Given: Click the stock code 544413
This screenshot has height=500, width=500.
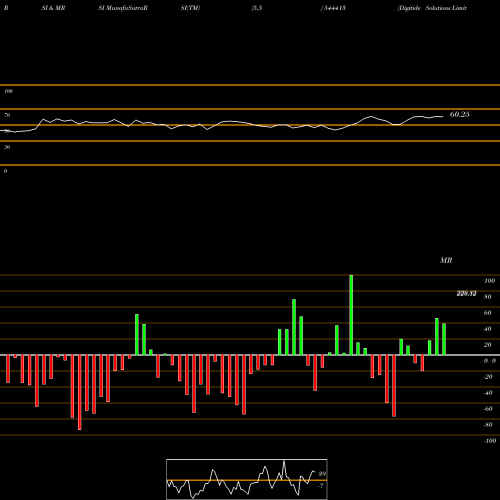Looking at the screenshot, I should 335,8.
